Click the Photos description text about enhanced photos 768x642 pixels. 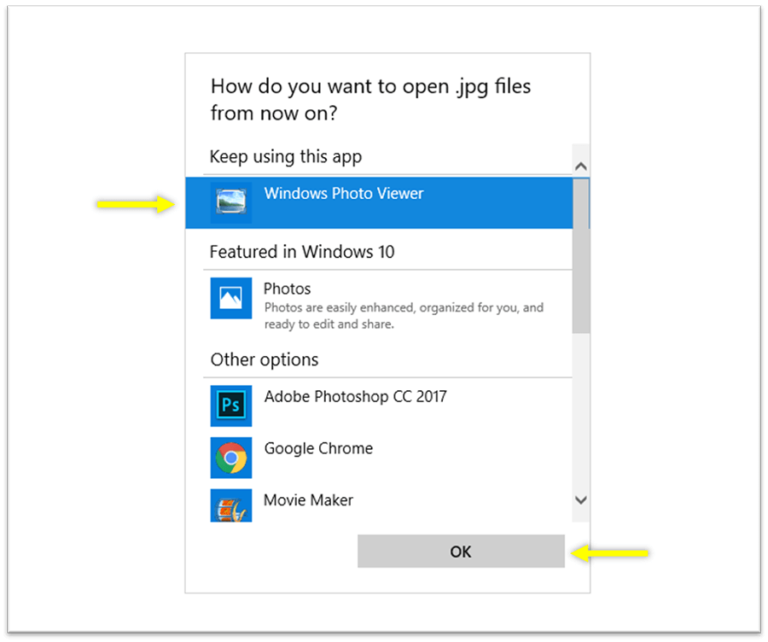[x=404, y=316]
